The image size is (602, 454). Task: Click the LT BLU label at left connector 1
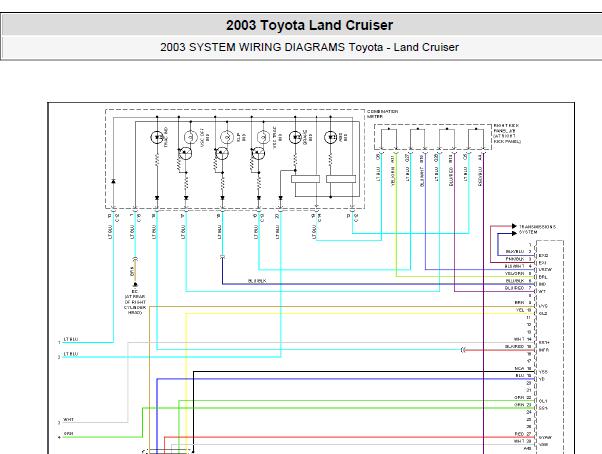click(x=71, y=339)
